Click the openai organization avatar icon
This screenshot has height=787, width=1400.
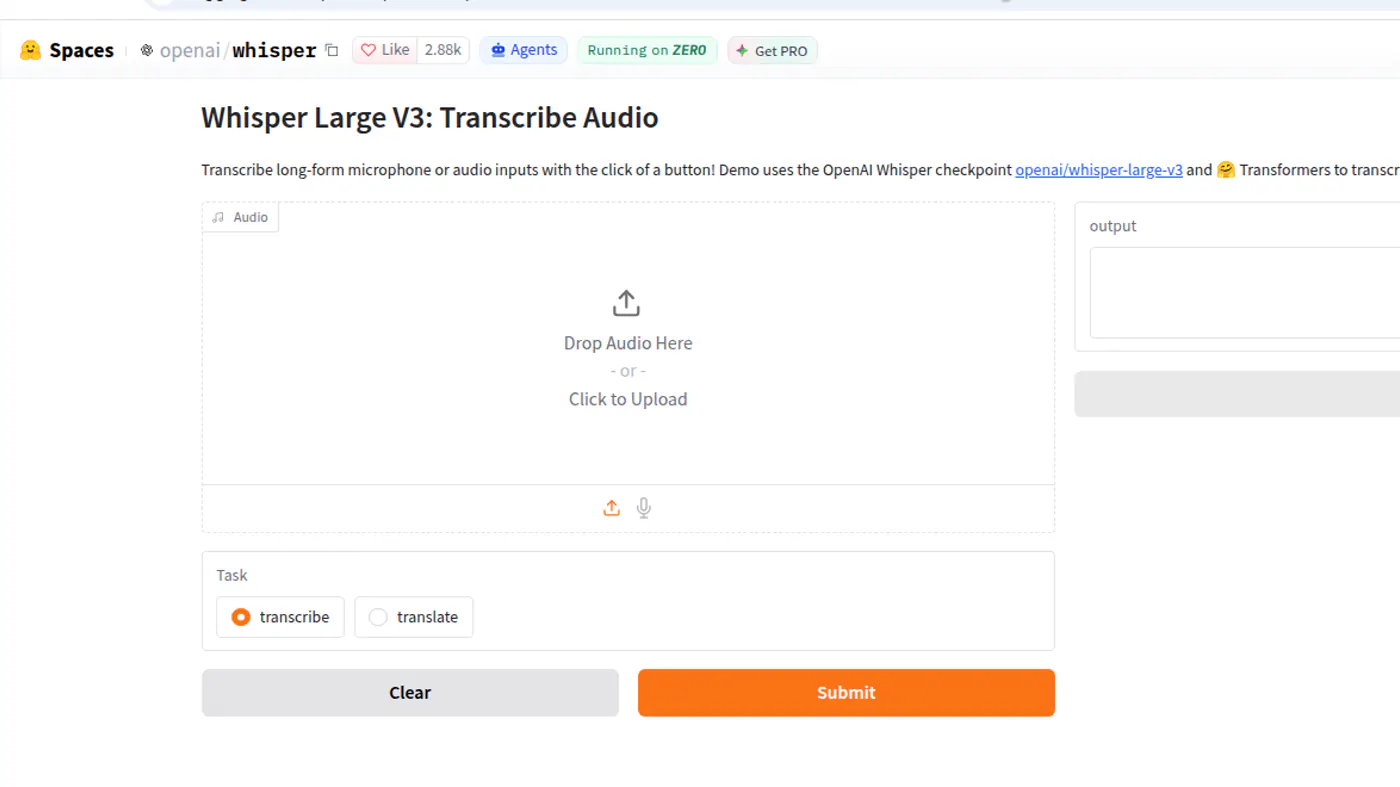[x=147, y=50]
